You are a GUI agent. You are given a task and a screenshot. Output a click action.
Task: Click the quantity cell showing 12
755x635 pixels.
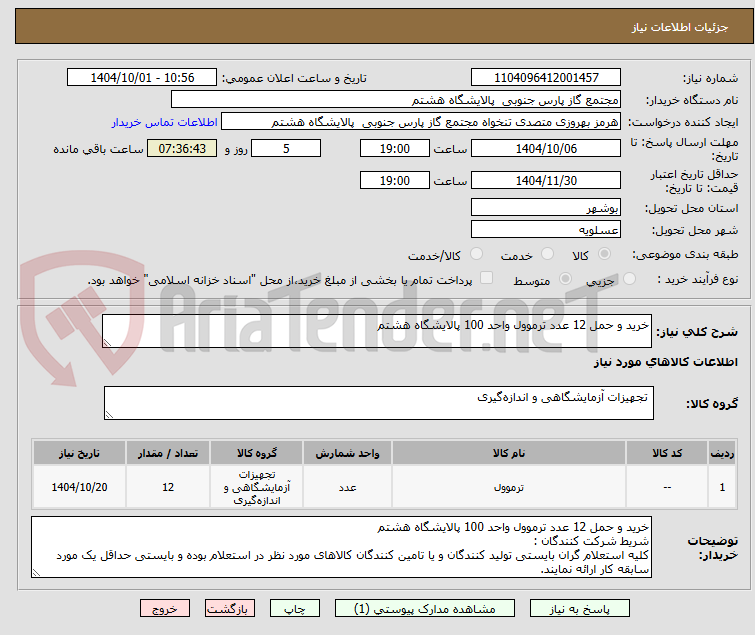click(x=168, y=487)
